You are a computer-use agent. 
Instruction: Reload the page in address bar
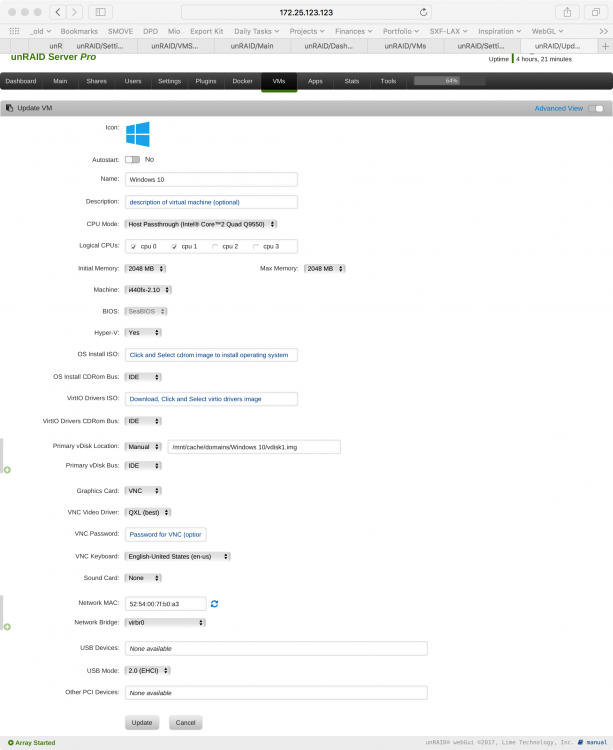[423, 12]
